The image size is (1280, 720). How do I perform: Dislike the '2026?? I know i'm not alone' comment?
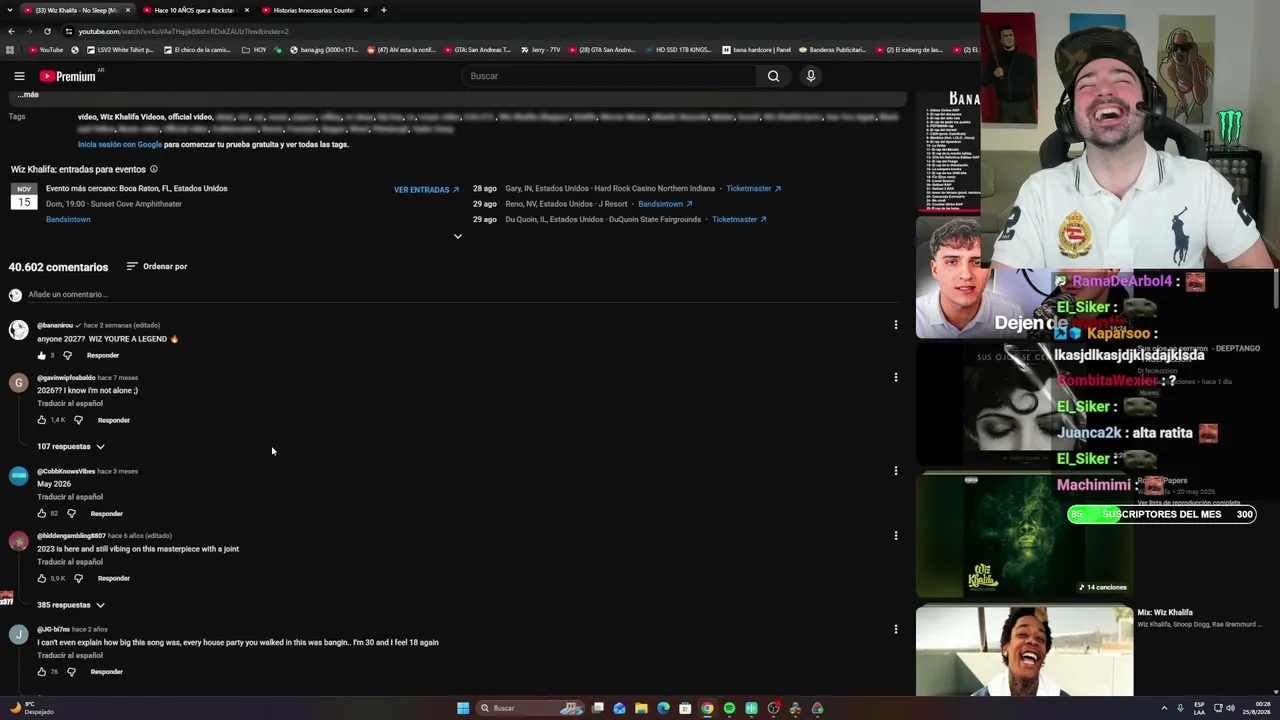[x=79, y=420]
